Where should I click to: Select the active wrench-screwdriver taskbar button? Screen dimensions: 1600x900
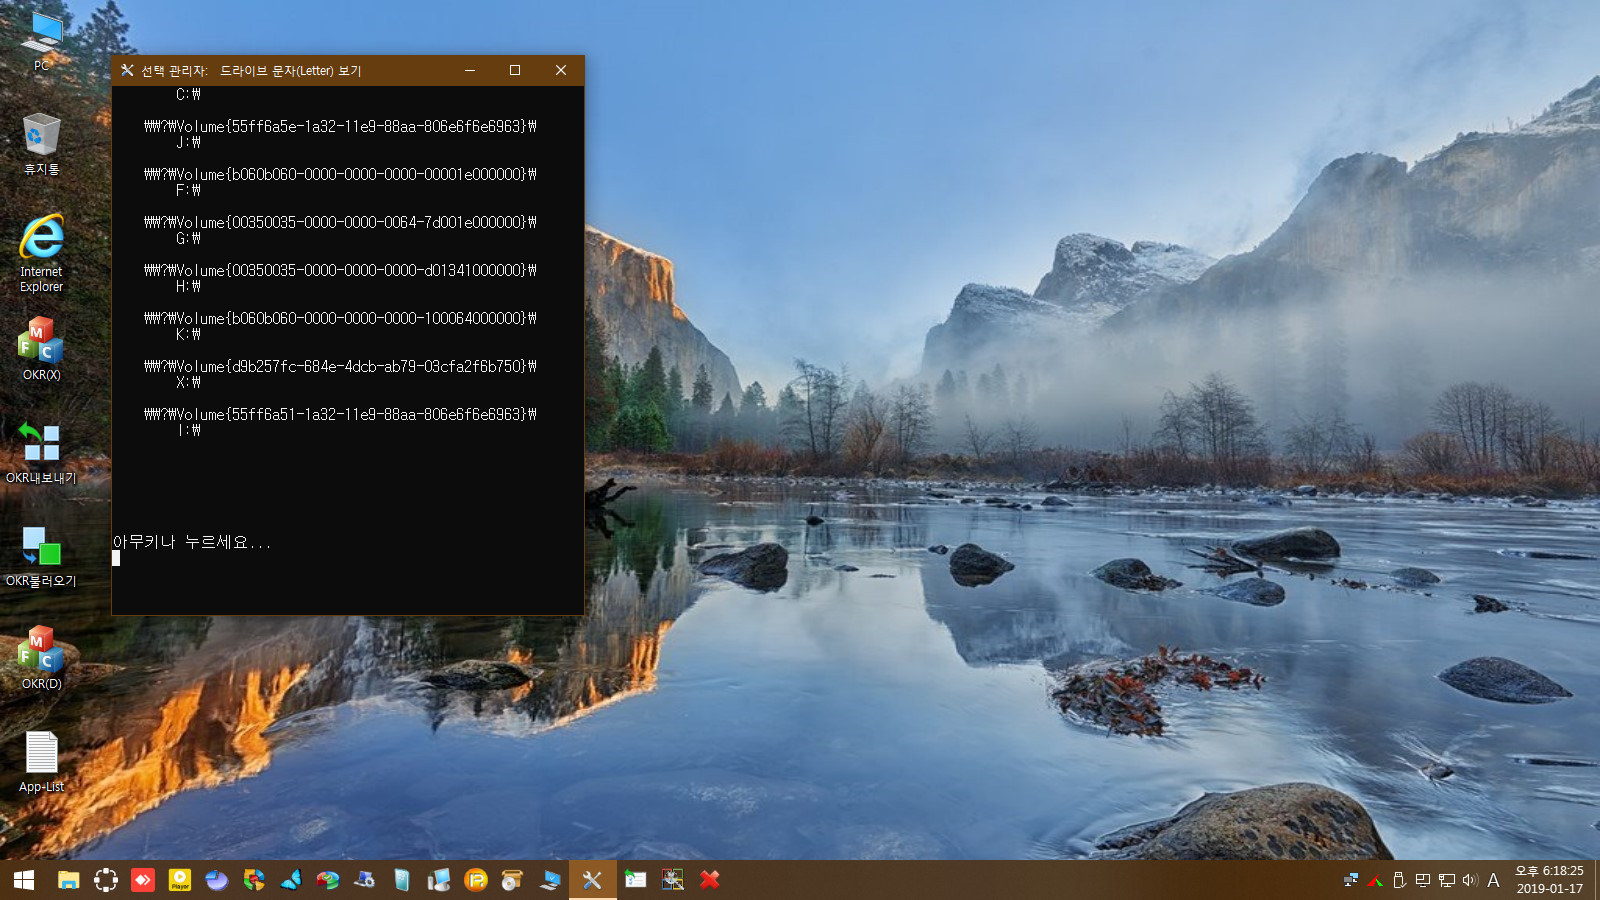[x=593, y=880]
